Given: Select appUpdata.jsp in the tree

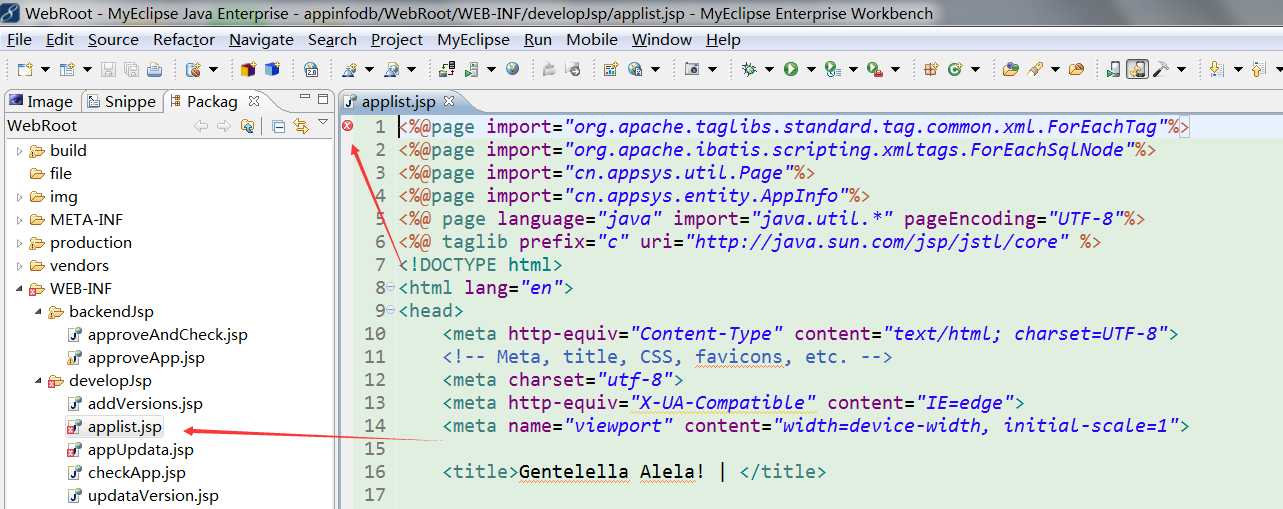Looking at the screenshot, I should [141, 450].
